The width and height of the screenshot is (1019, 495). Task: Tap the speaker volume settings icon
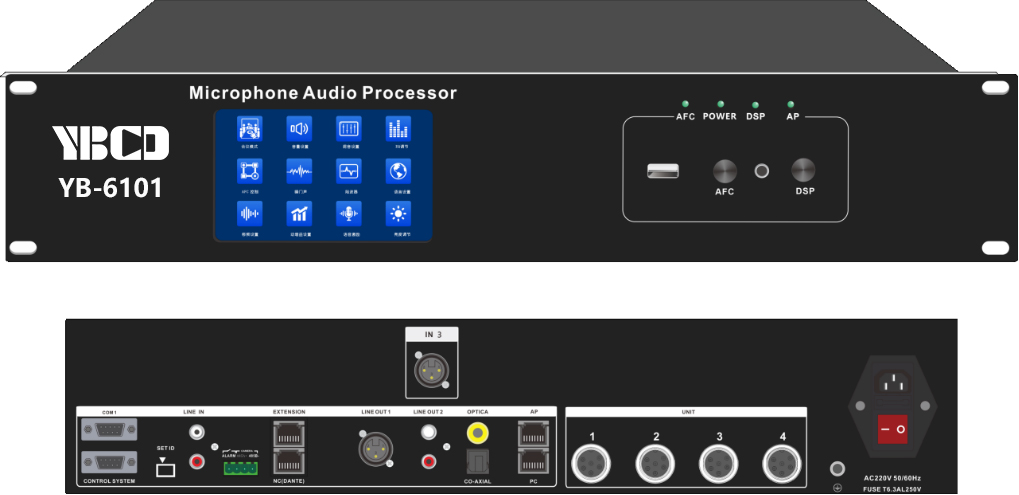(300, 129)
